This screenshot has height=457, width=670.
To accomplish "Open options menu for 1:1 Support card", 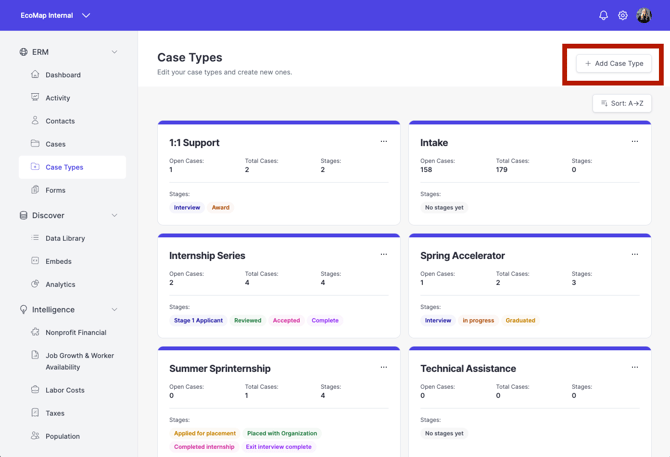I will [x=384, y=141].
